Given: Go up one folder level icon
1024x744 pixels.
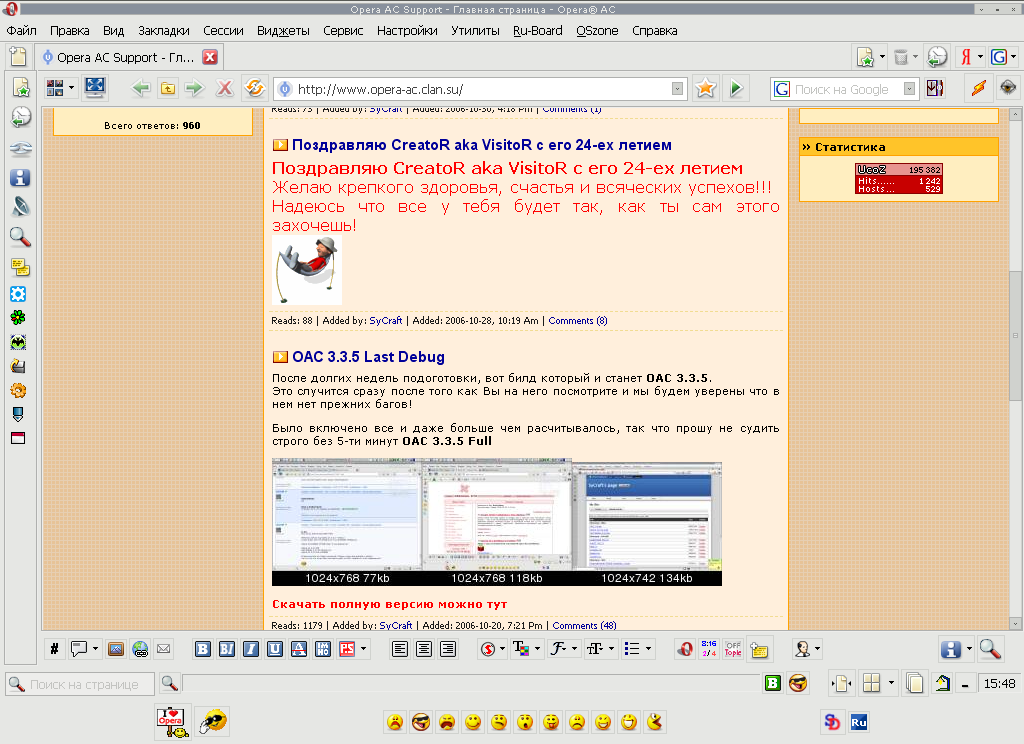Looking at the screenshot, I should pyautogui.click(x=168, y=88).
